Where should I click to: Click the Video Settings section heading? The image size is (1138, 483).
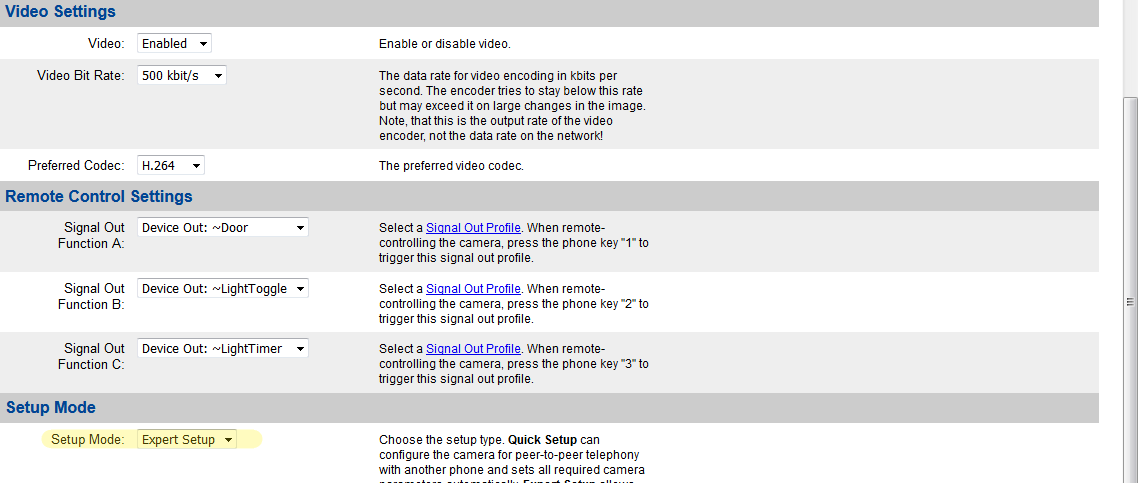coord(60,12)
